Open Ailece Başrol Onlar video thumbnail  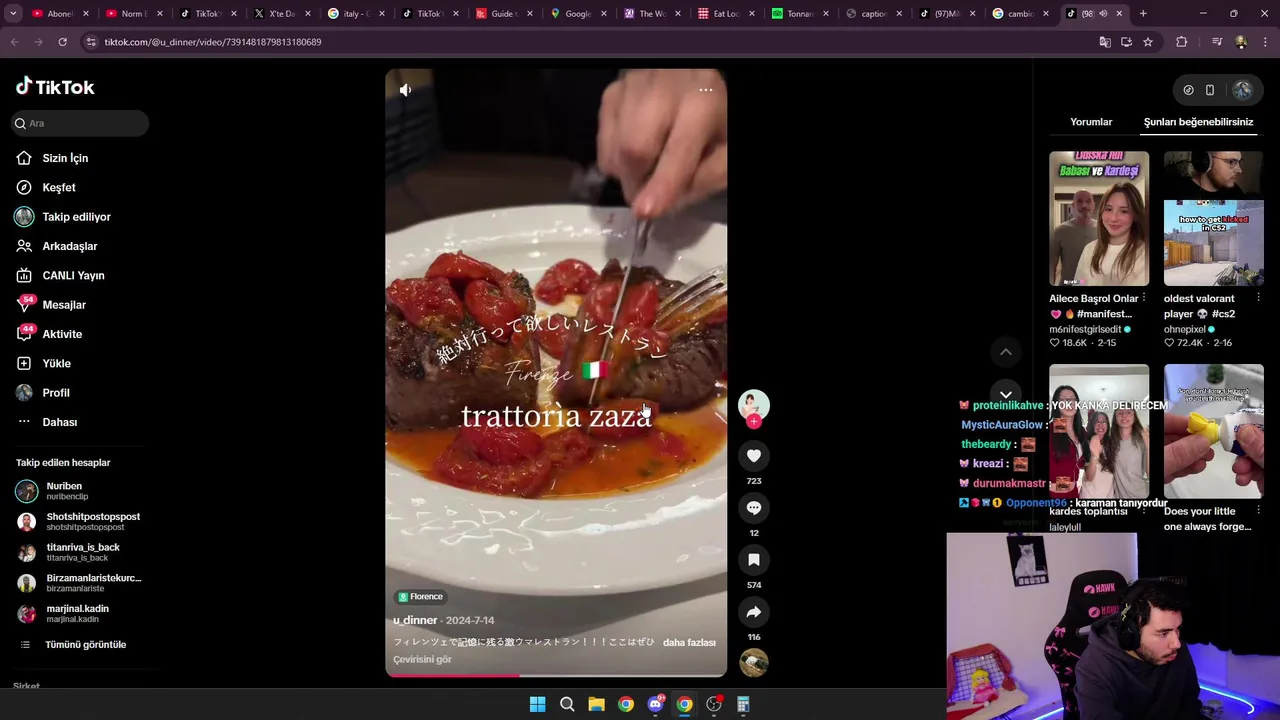1099,218
